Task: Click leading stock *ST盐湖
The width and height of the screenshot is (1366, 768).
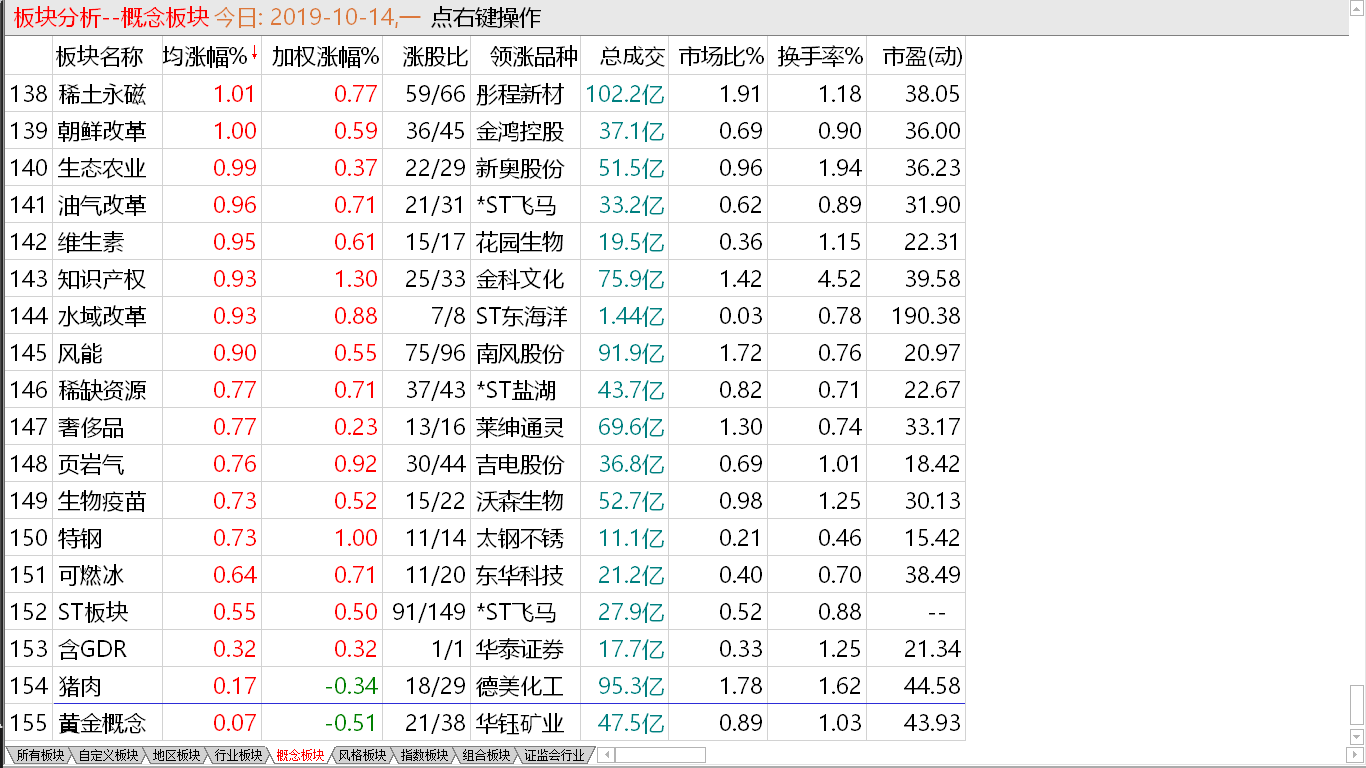Action: (x=516, y=390)
